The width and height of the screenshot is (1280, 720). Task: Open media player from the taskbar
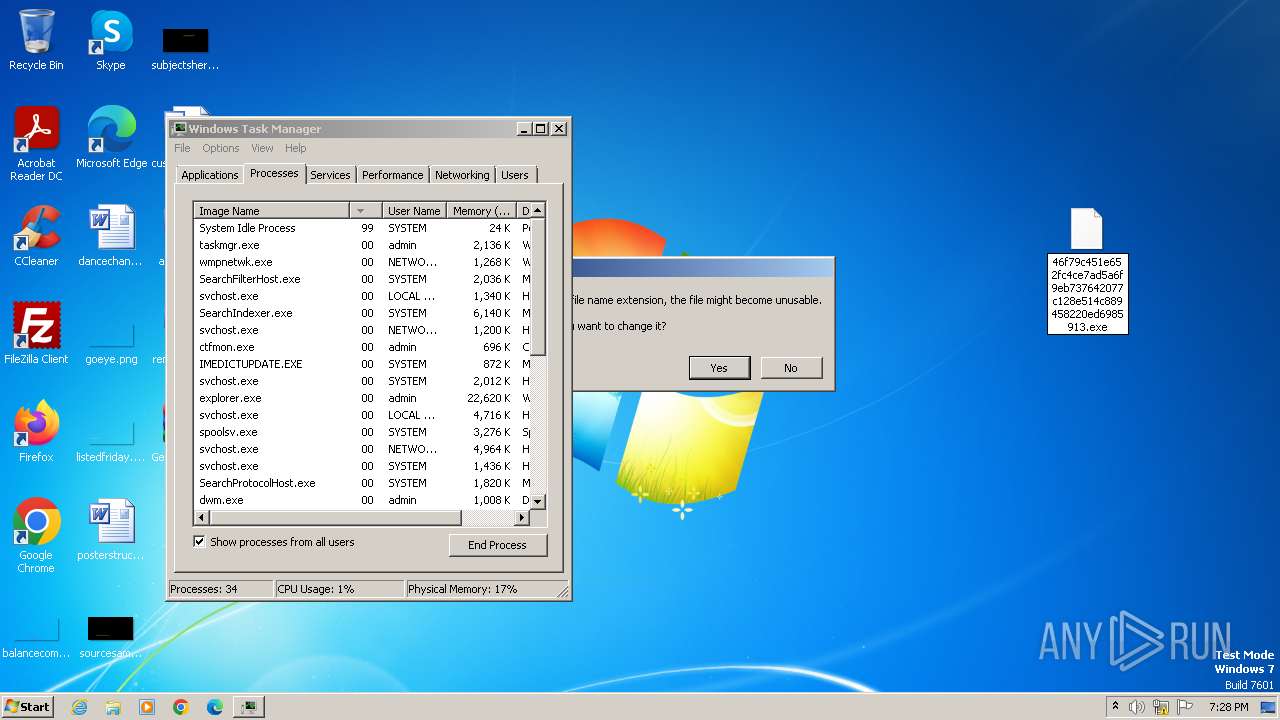click(x=147, y=707)
